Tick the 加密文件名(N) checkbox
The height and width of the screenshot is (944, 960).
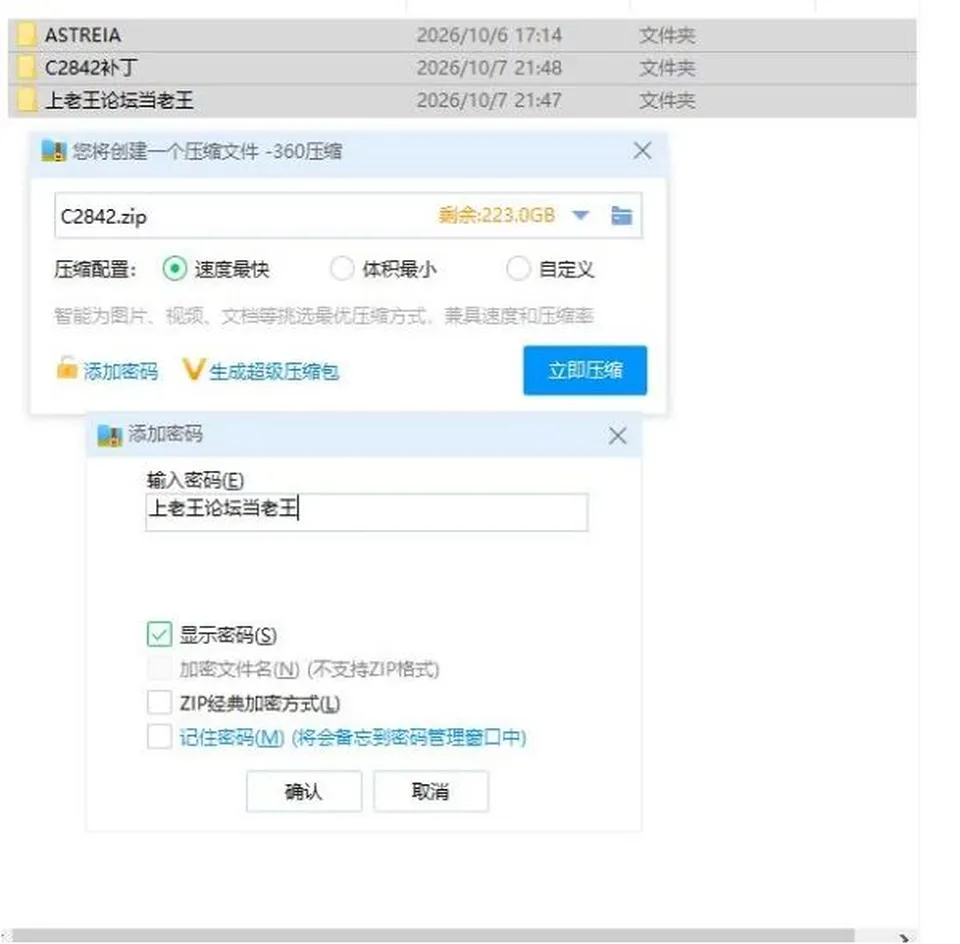click(159, 669)
